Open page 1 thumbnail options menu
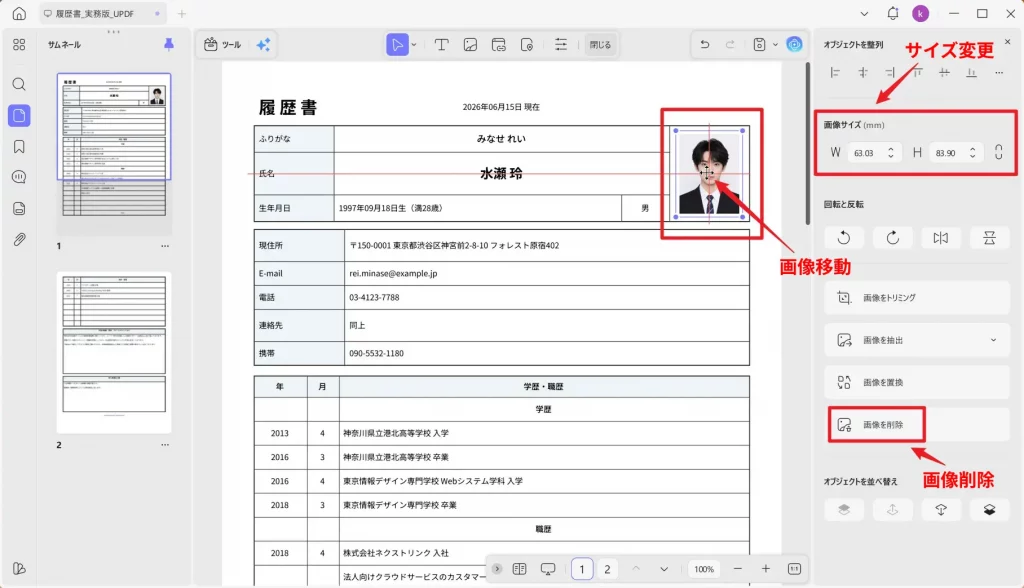Image resolution: width=1024 pixels, height=588 pixels. (165, 246)
